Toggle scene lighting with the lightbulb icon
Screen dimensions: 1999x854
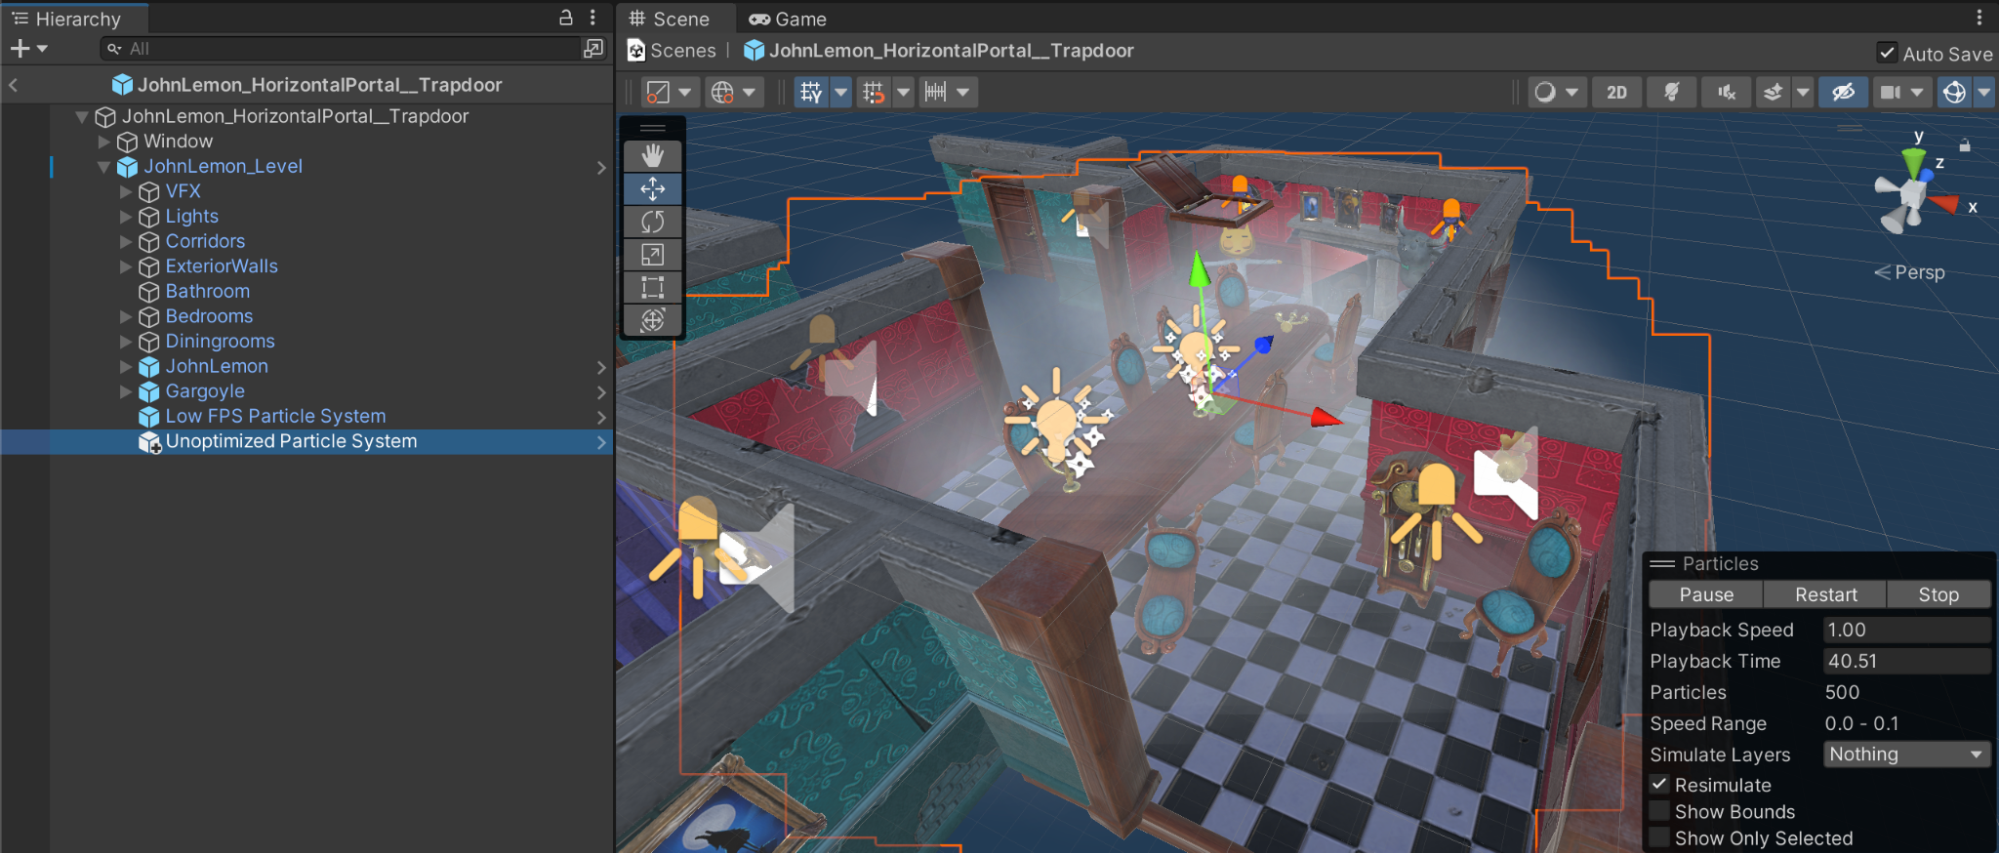[x=1670, y=92]
